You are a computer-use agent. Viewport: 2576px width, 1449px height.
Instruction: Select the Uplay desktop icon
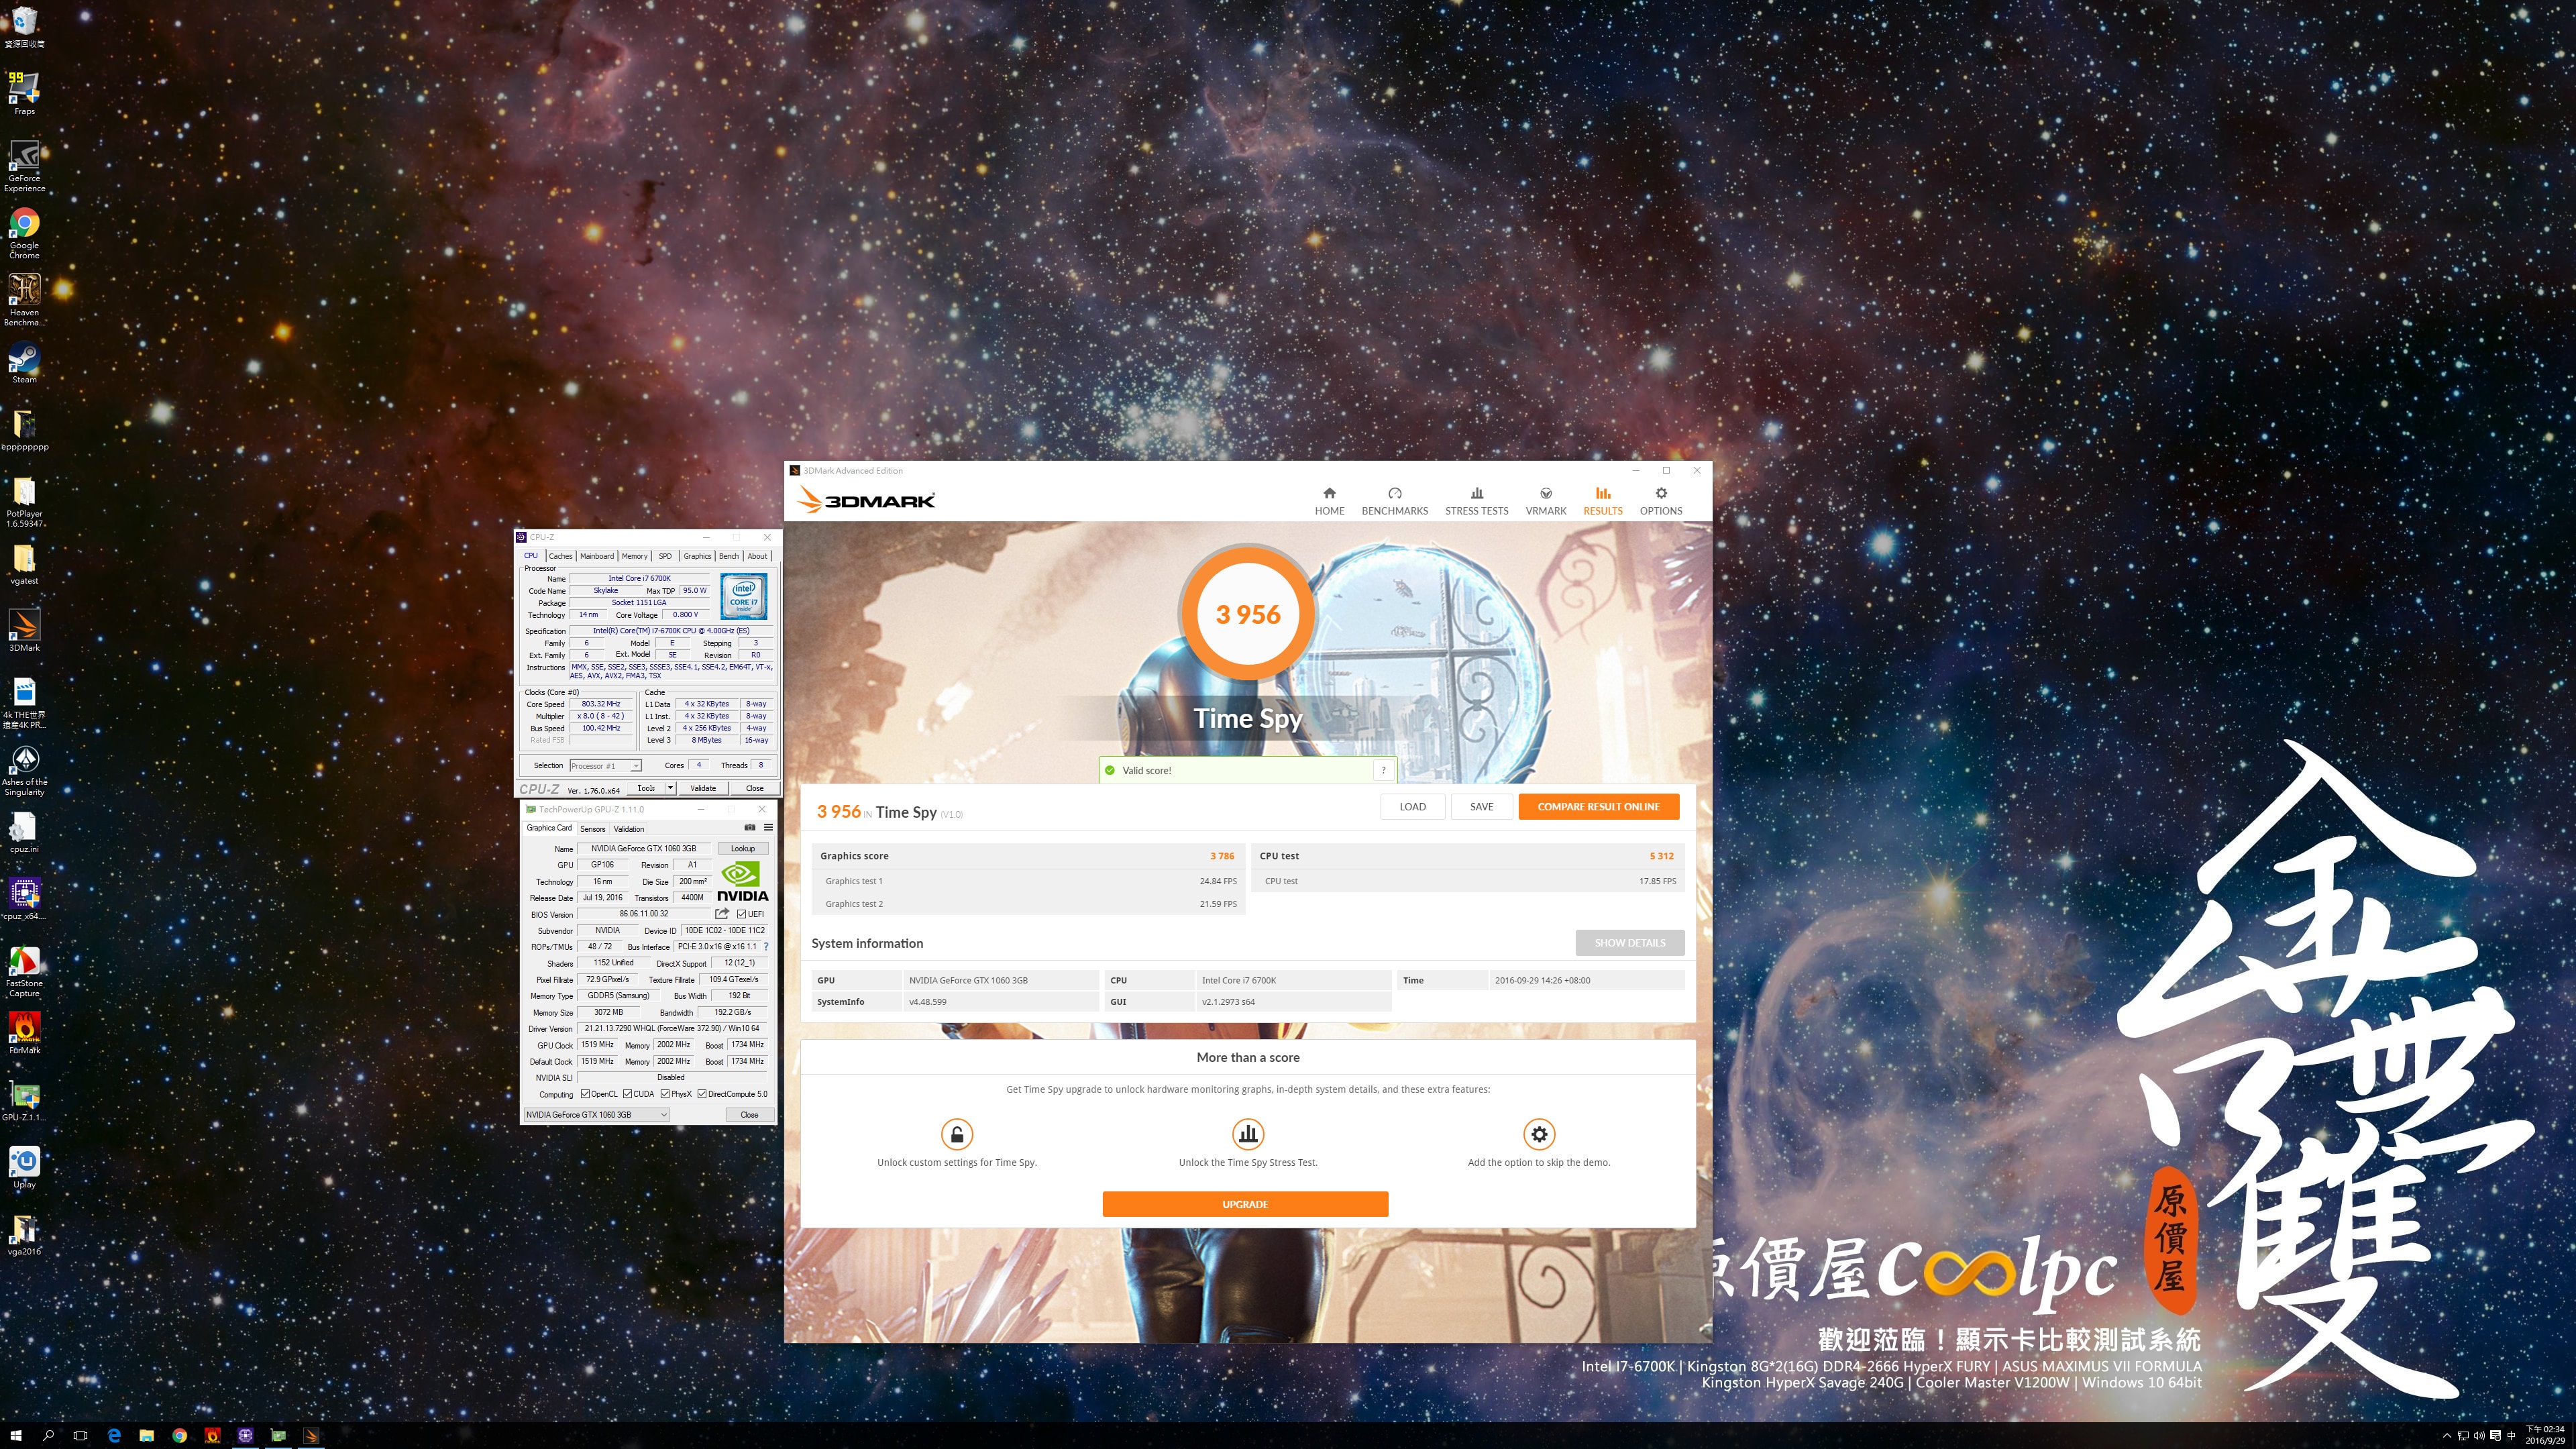point(24,1166)
